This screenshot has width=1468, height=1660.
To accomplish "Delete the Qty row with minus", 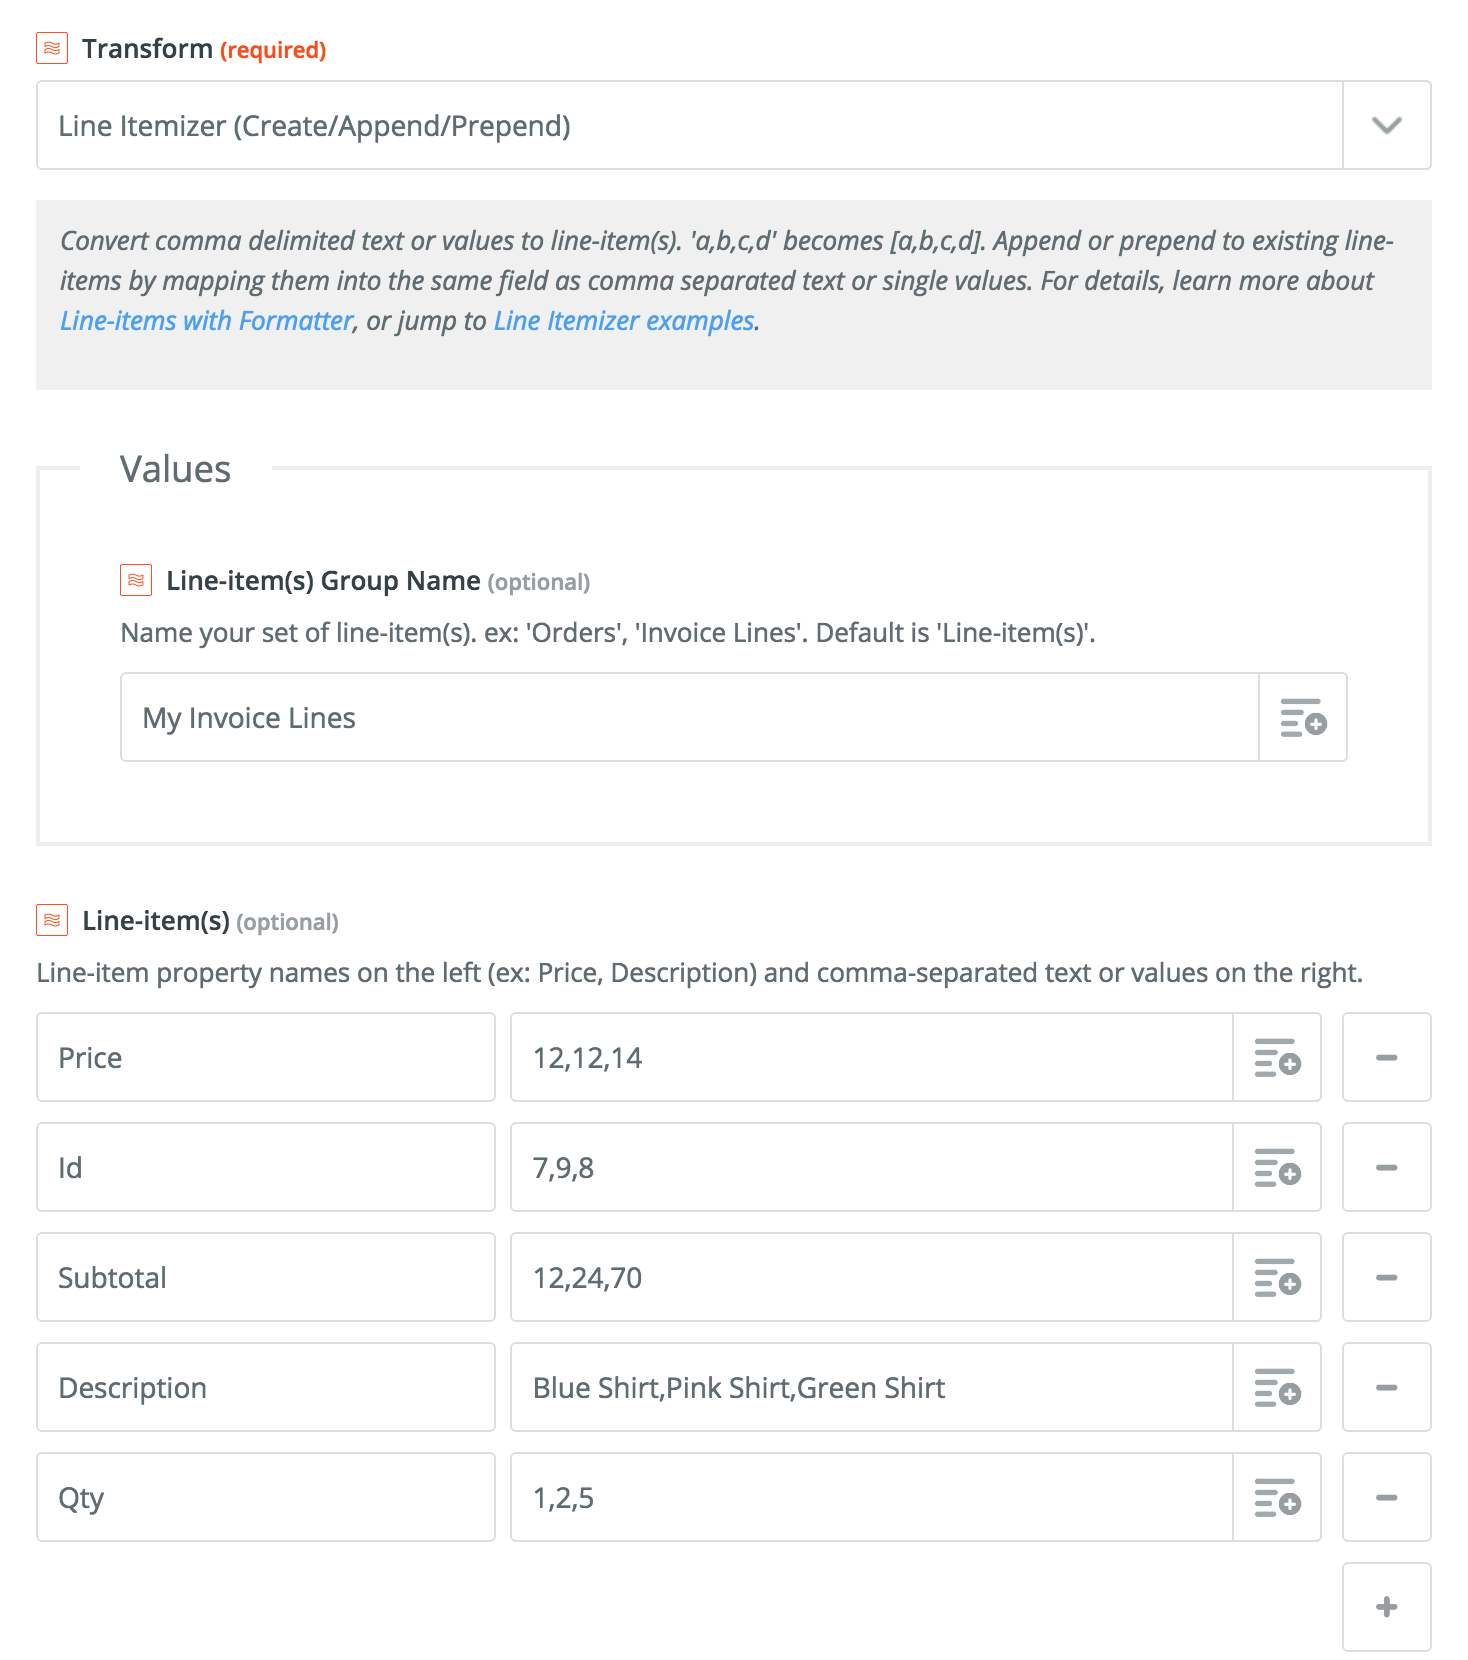I will coord(1386,1498).
